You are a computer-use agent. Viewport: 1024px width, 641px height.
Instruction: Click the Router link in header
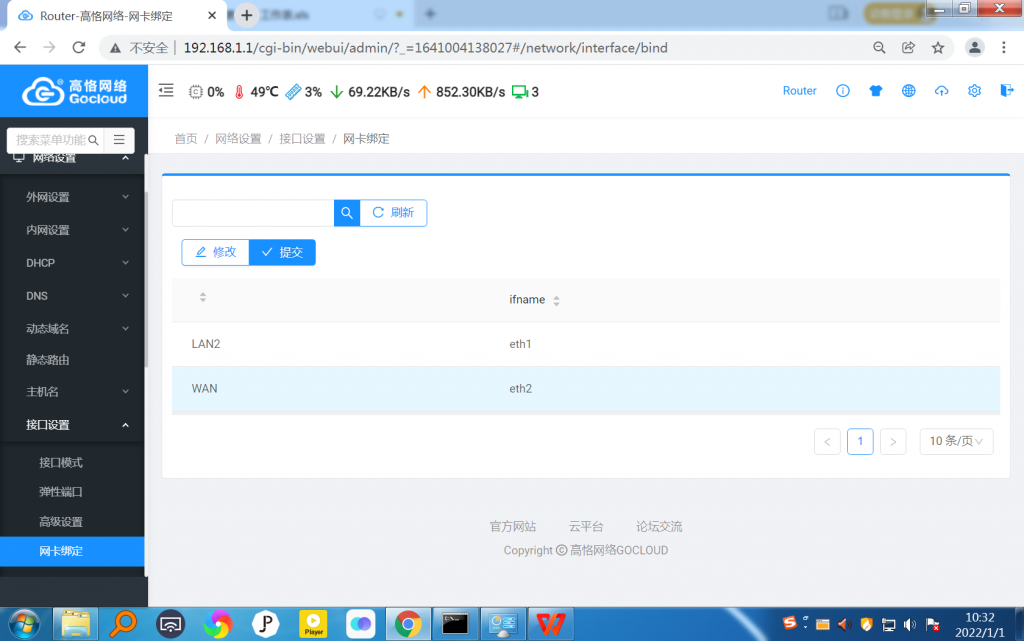(799, 91)
